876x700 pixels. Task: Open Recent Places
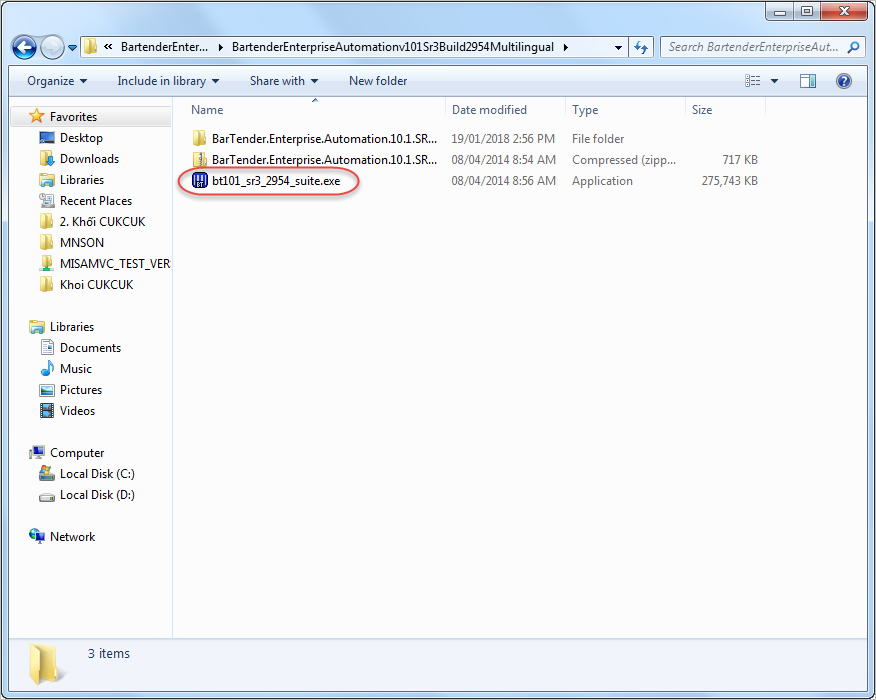(96, 201)
